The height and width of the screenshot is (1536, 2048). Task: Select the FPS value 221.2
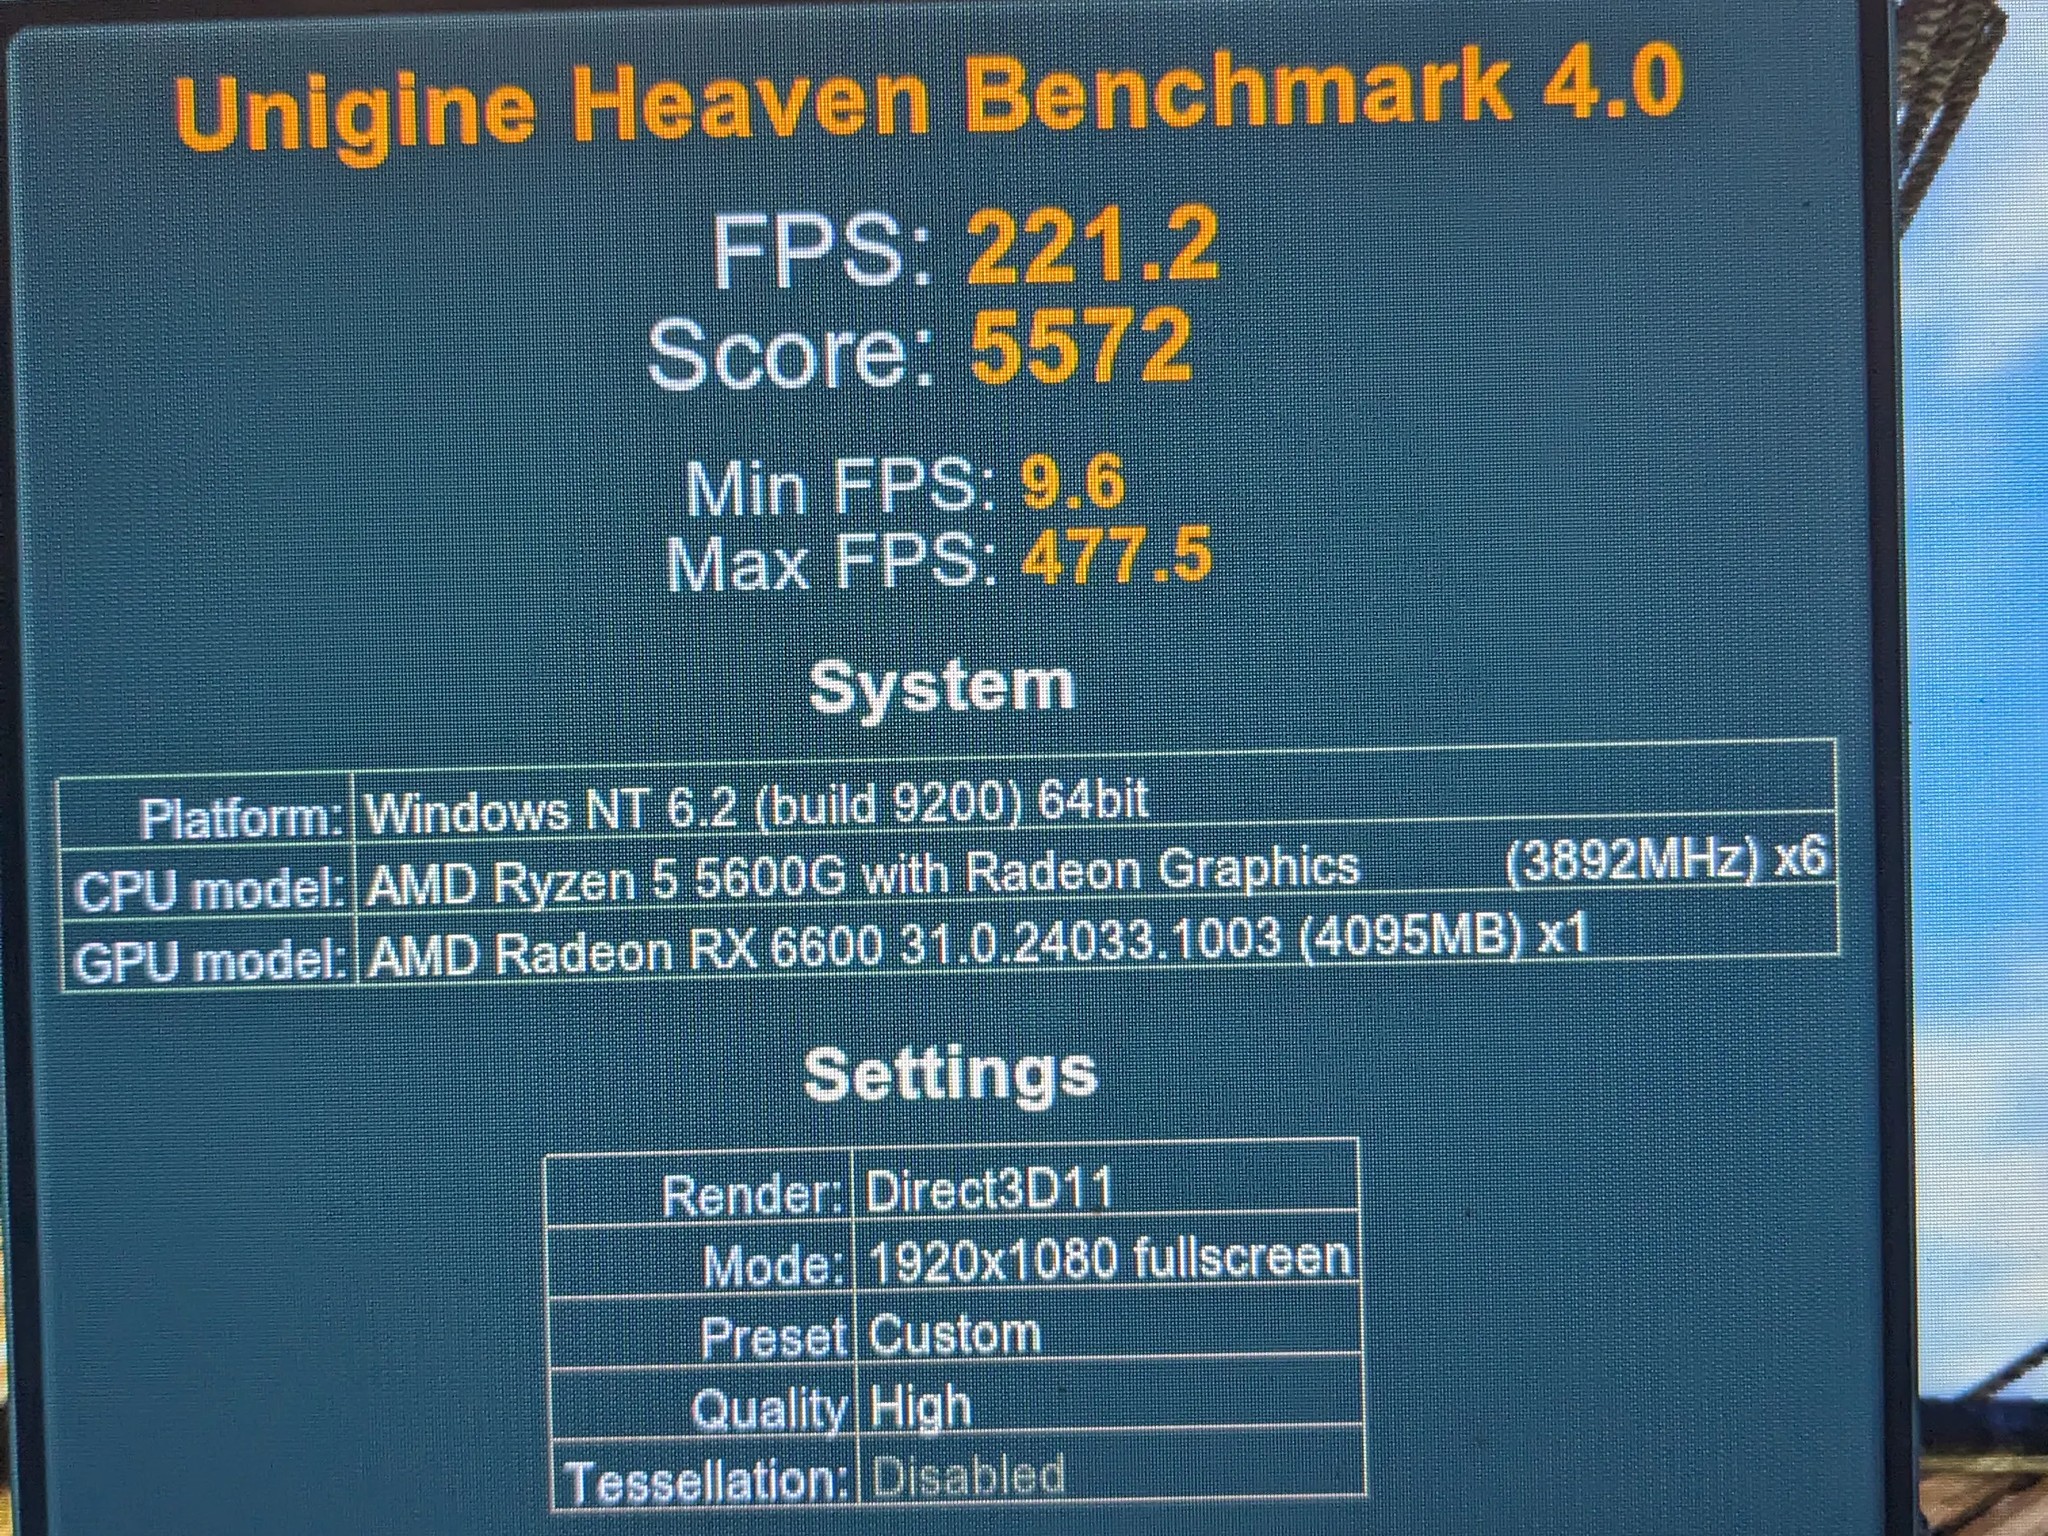point(1093,245)
